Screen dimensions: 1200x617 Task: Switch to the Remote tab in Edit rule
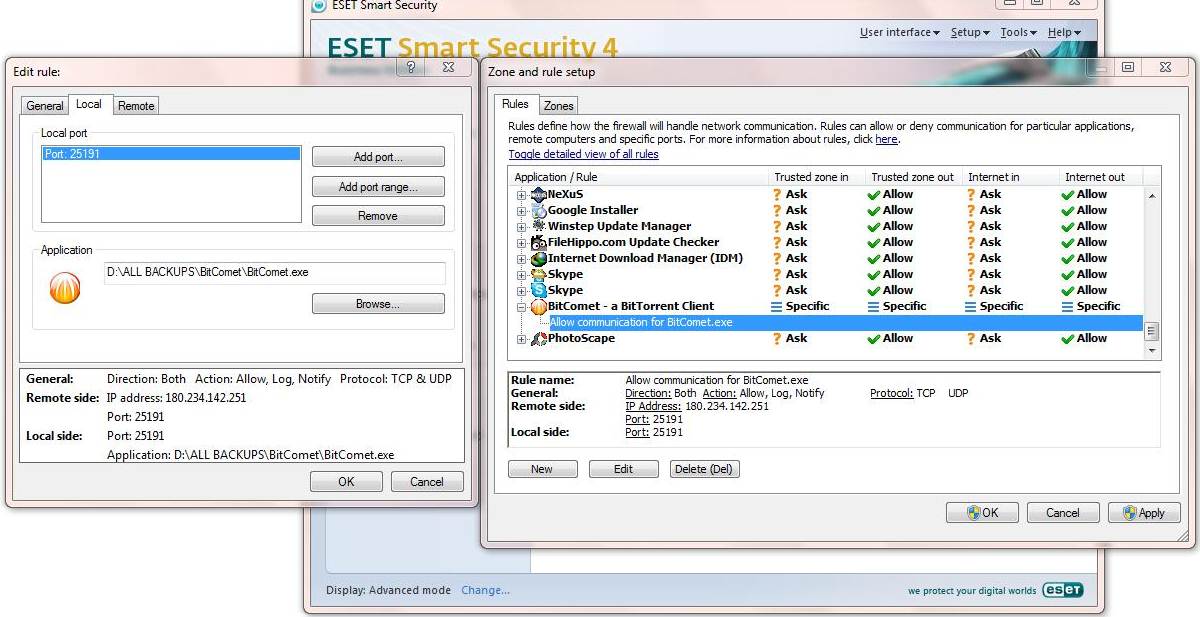coord(136,106)
